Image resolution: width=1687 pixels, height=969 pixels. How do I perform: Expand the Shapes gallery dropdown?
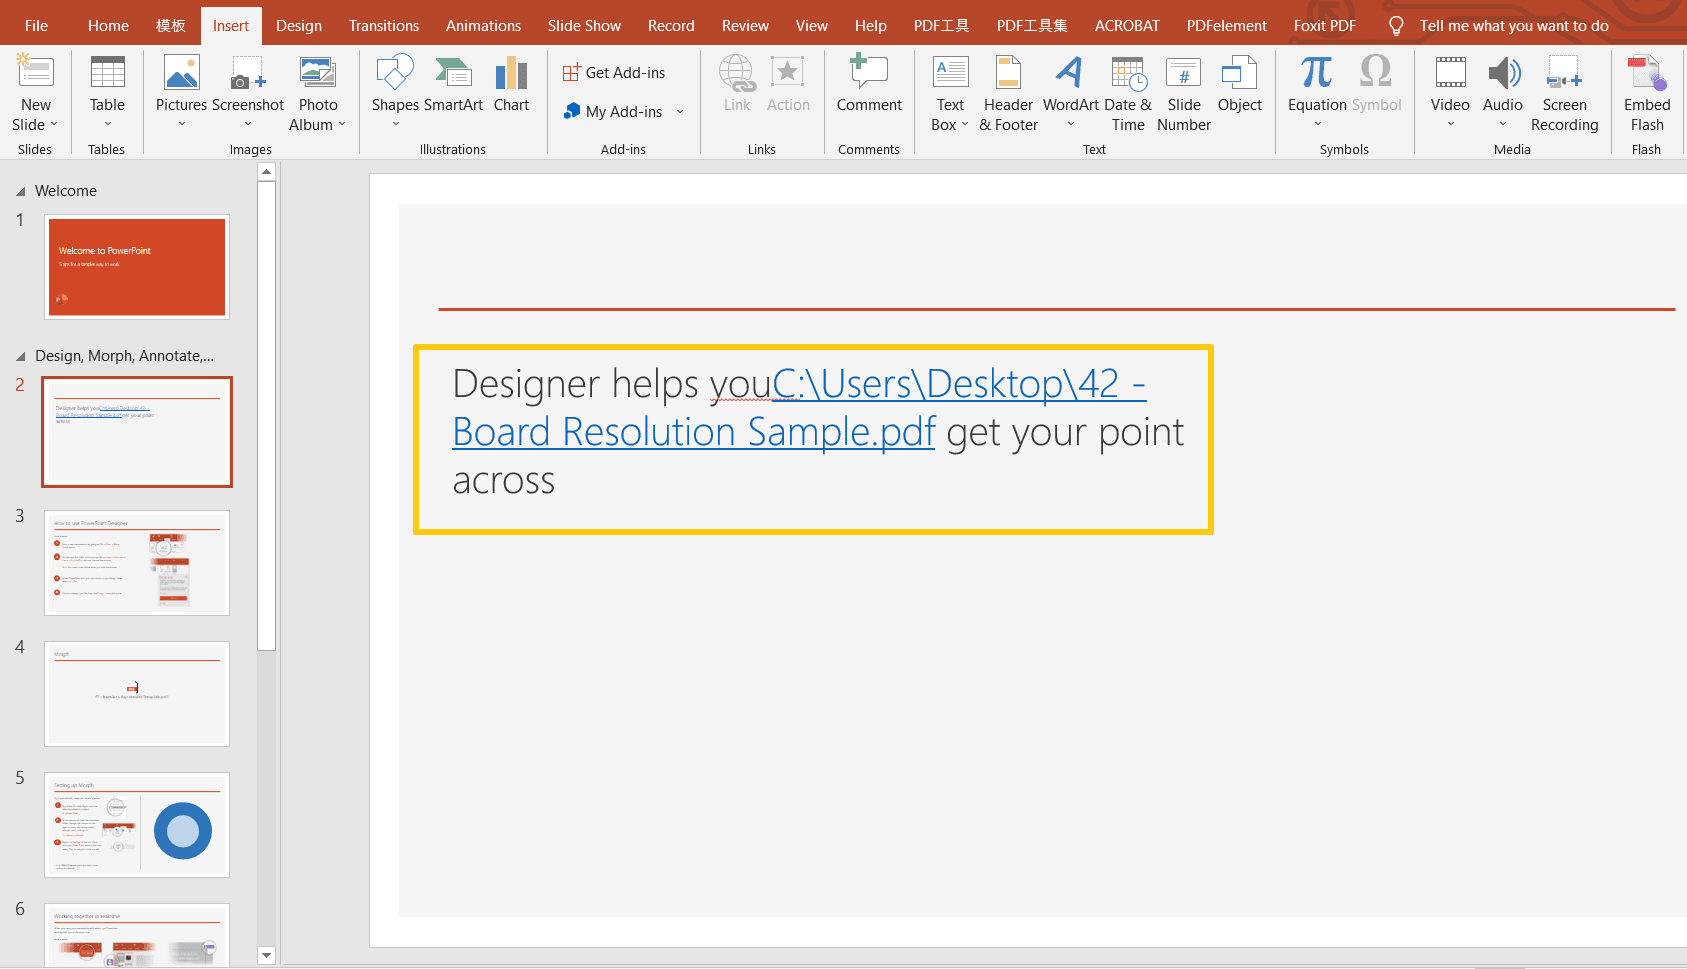(395, 124)
